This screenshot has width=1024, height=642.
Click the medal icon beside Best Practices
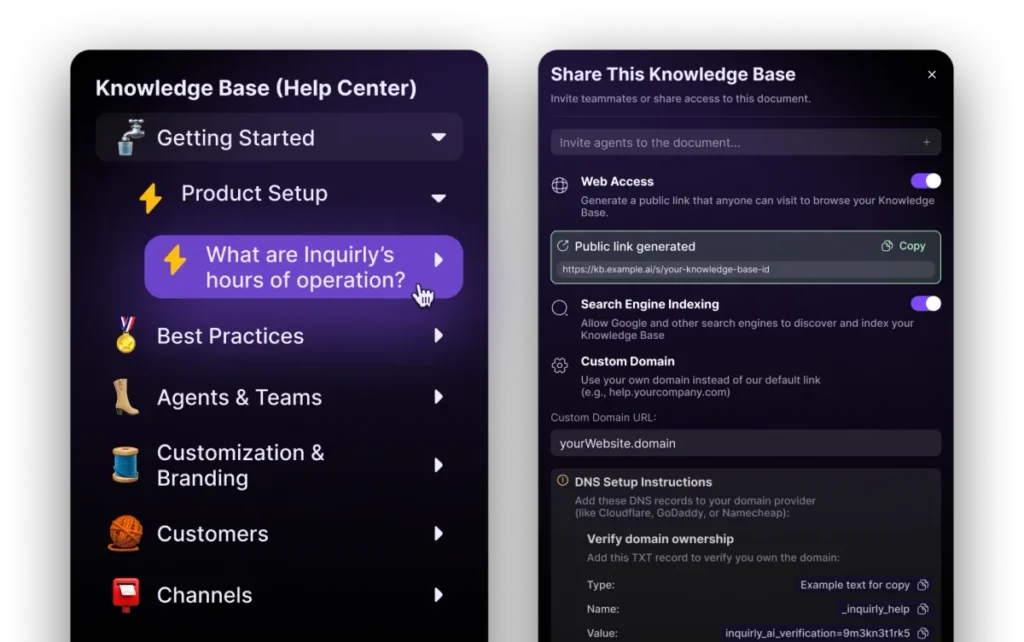(126, 336)
